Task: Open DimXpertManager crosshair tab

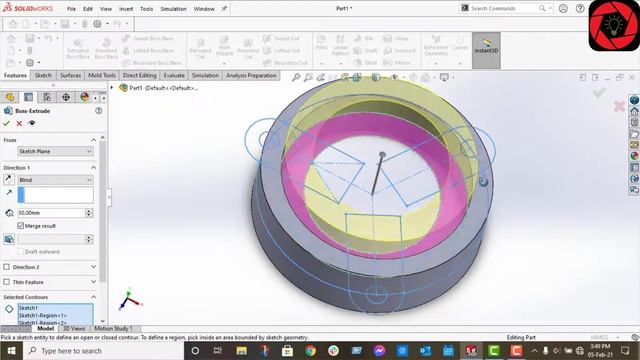Action: point(66,97)
